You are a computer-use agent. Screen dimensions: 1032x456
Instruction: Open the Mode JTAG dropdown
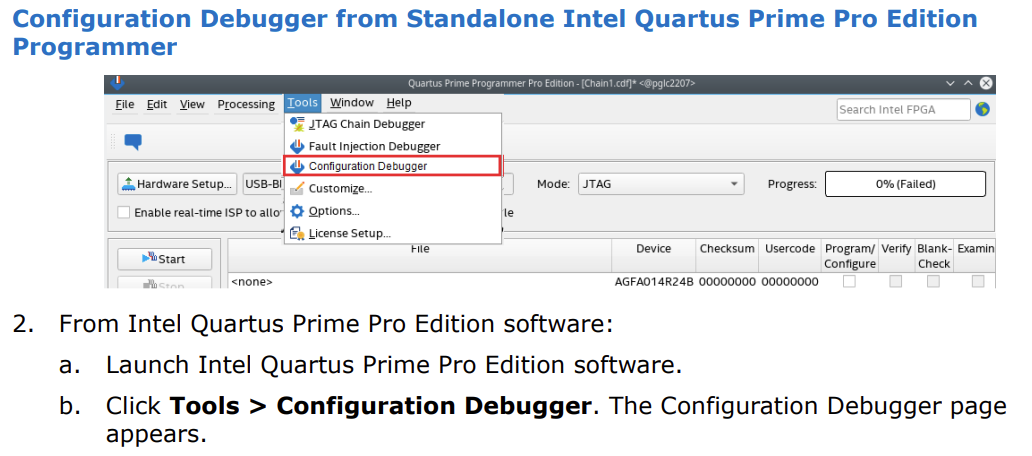click(661, 184)
